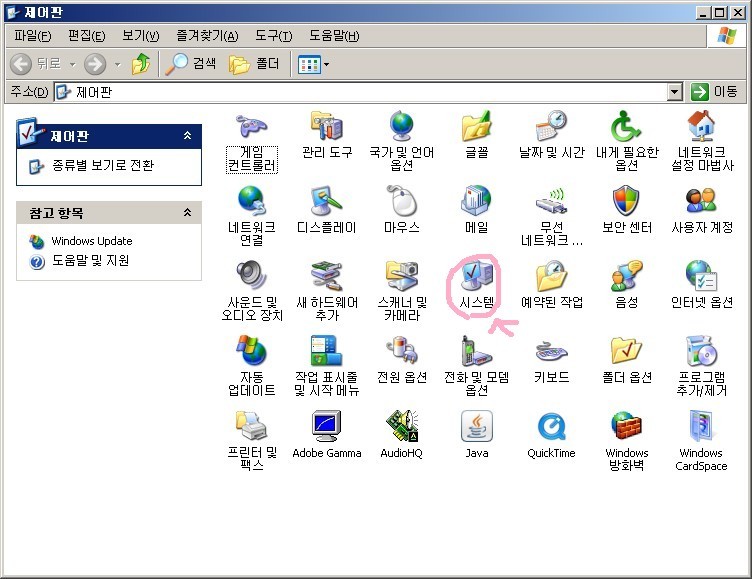Click the 검색 toolbar button
Viewport: 752px width, 579px height.
(191, 63)
